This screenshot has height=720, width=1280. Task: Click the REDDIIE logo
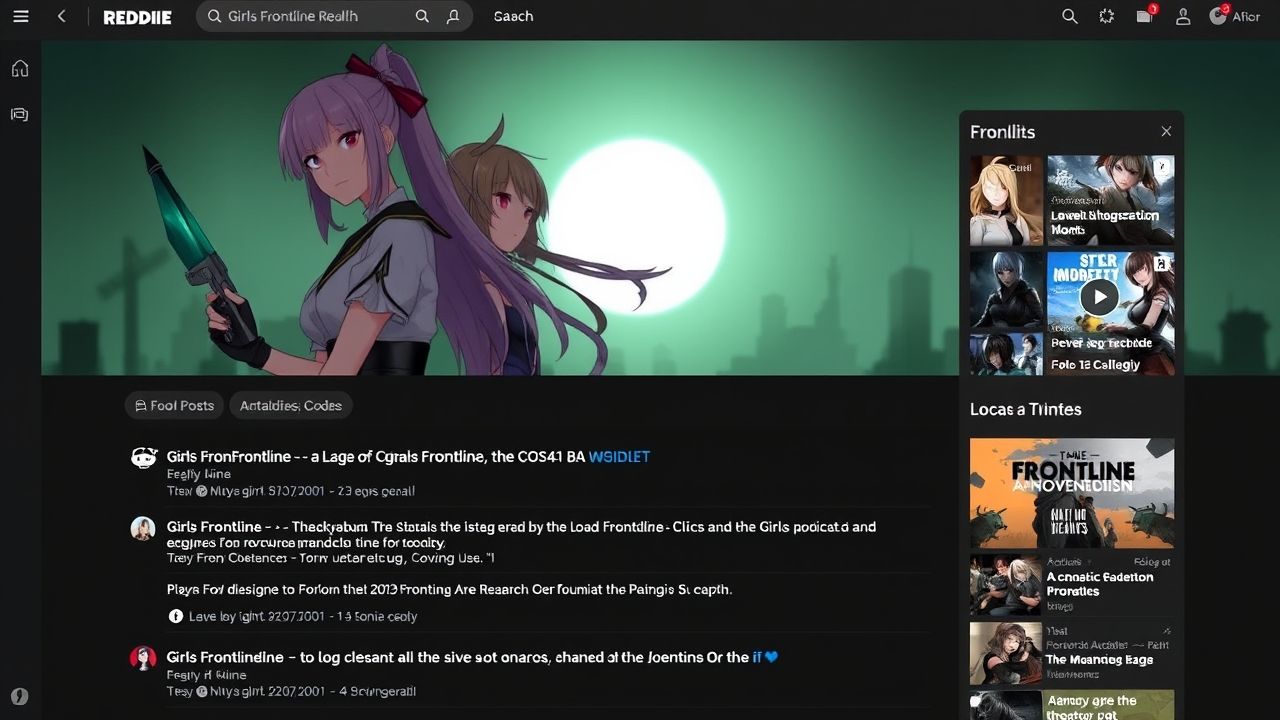coord(137,17)
